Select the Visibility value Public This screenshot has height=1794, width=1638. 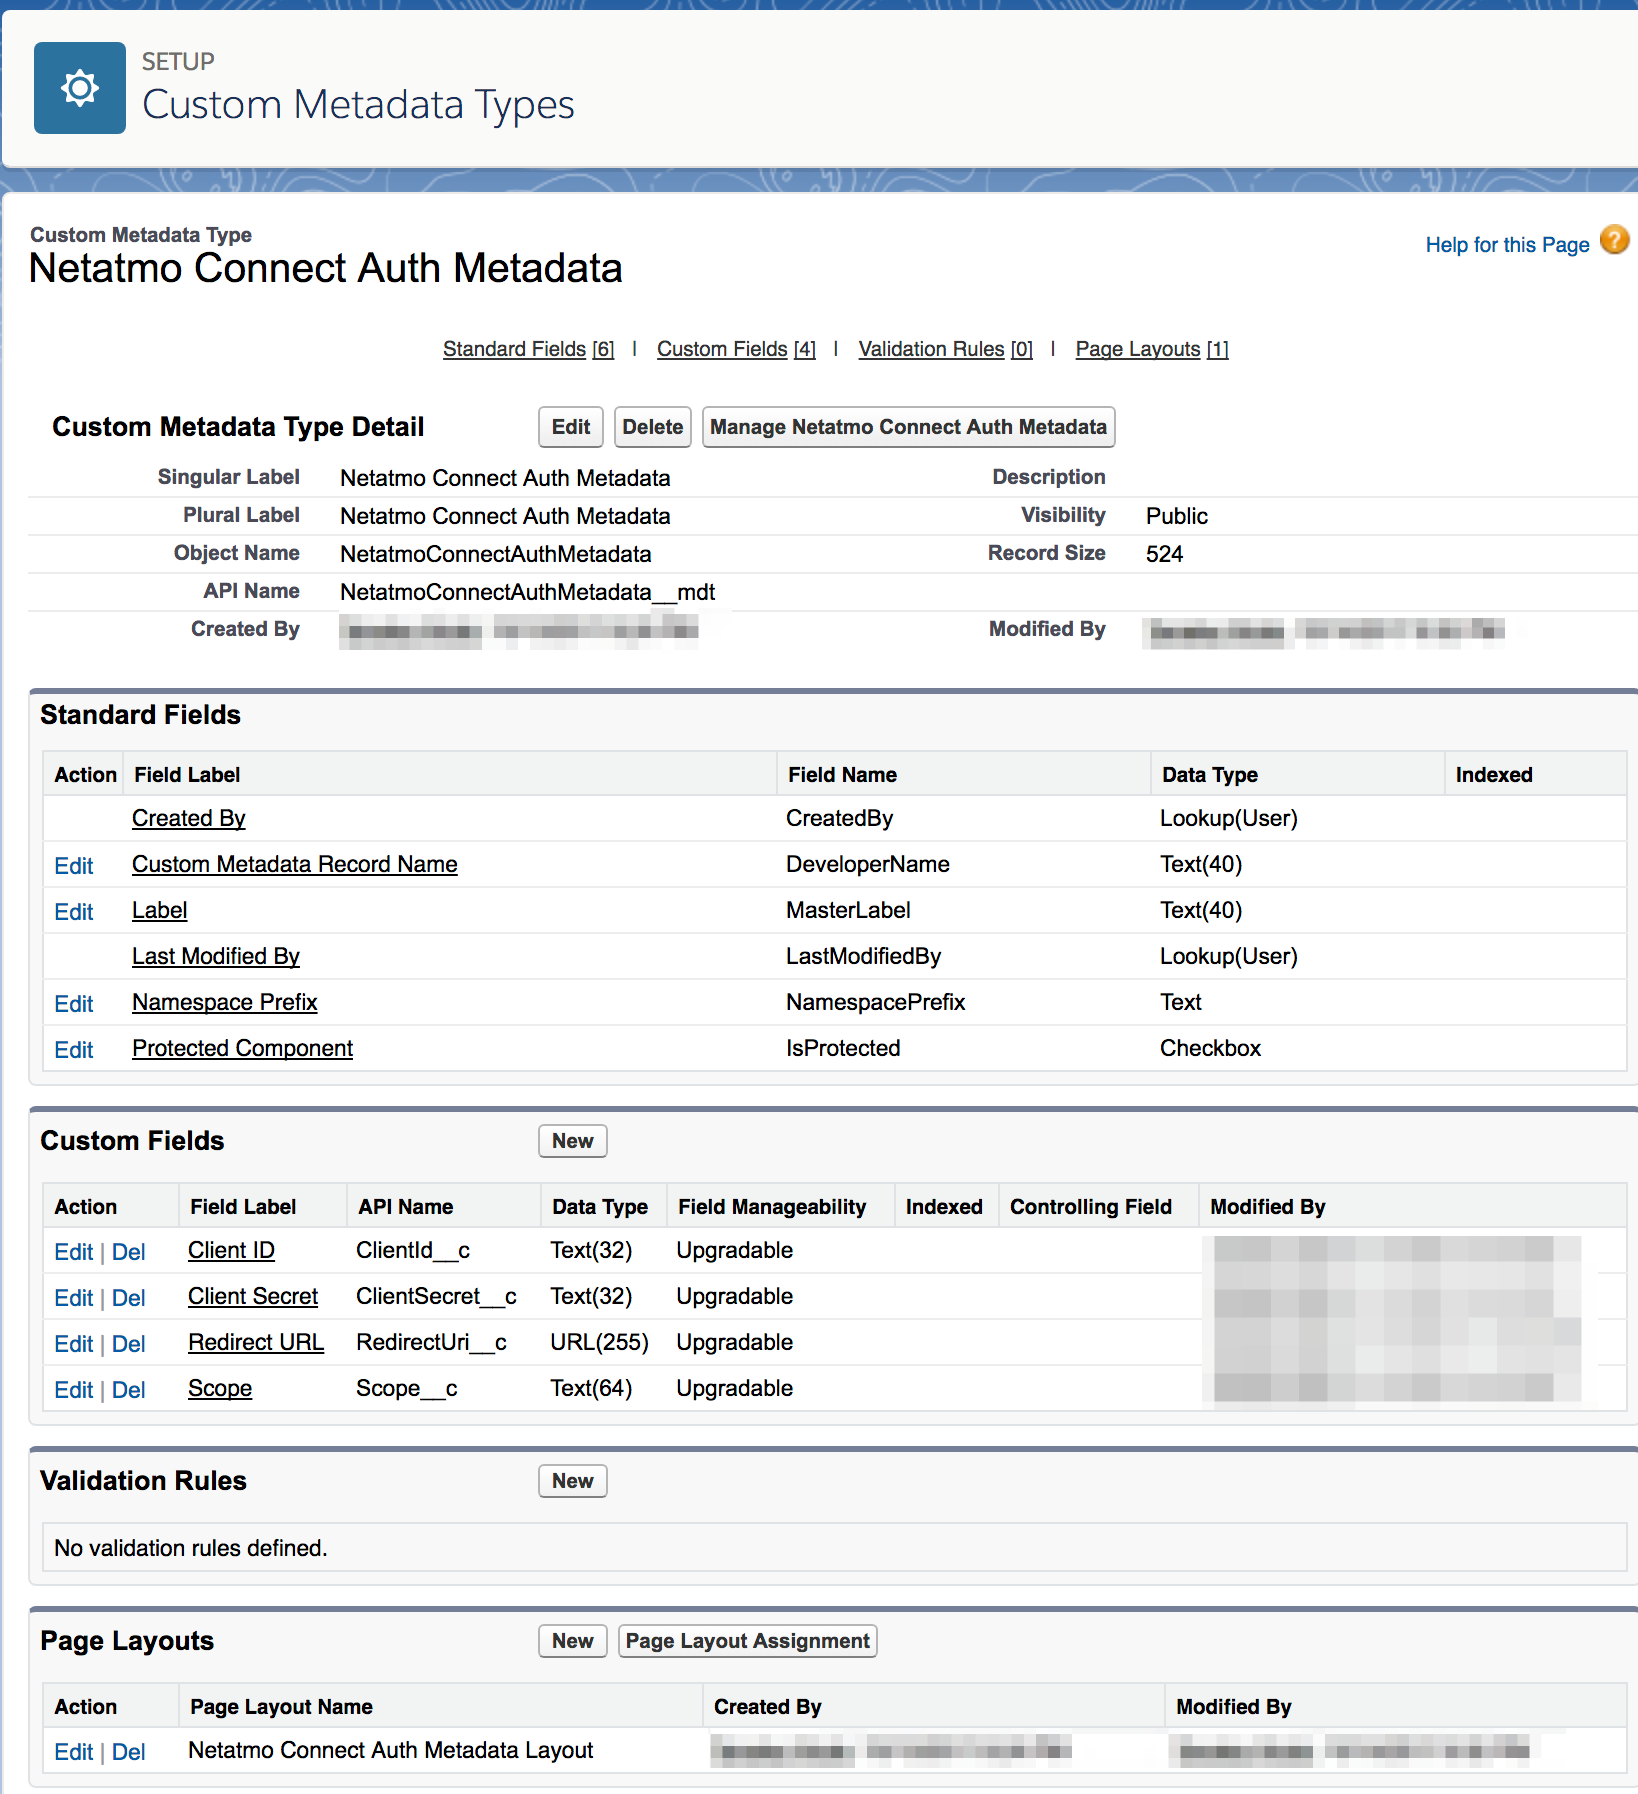(x=1177, y=516)
